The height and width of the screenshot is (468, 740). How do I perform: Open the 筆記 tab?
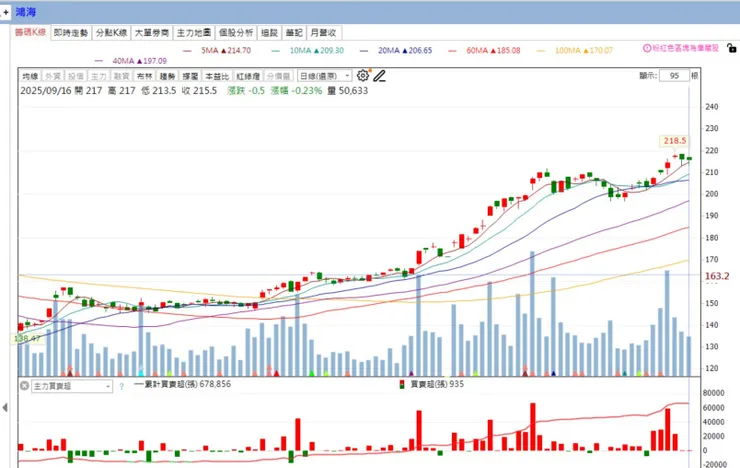tap(294, 33)
